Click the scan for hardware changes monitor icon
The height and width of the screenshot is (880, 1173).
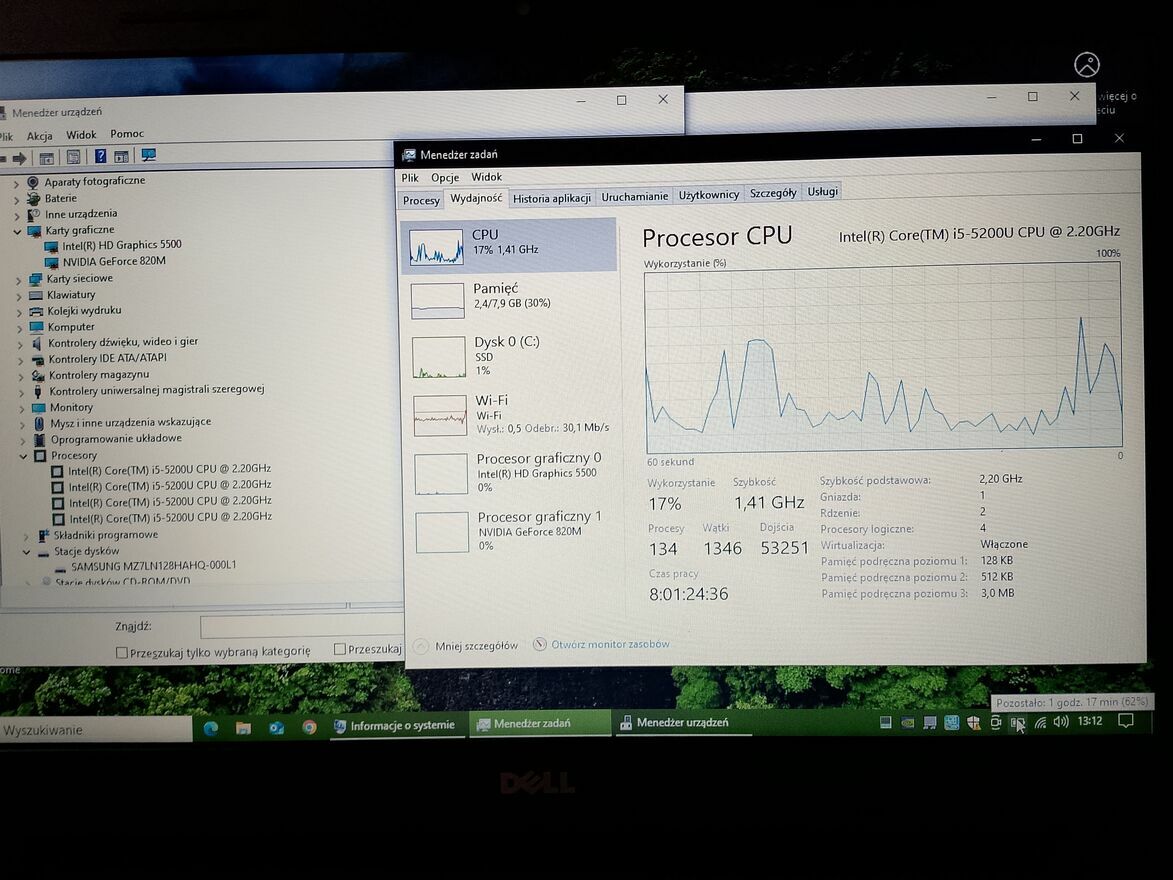(x=149, y=156)
